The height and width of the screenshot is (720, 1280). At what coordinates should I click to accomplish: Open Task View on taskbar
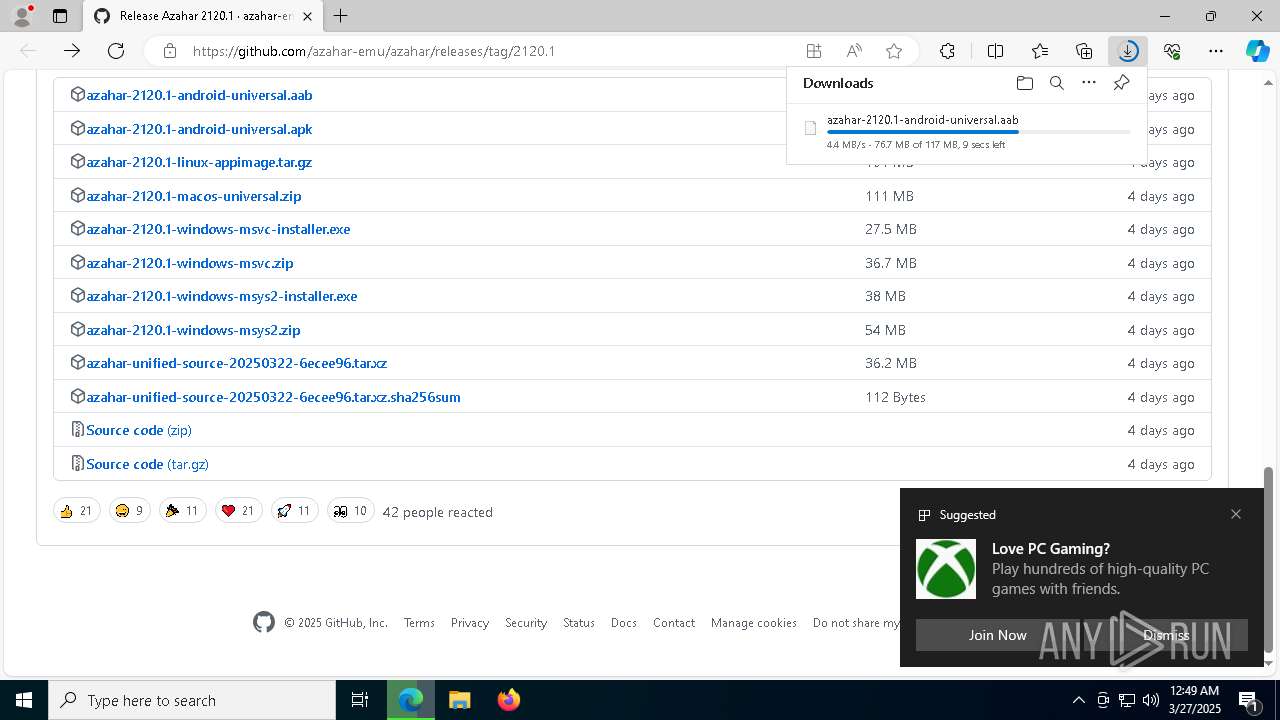[x=360, y=700]
